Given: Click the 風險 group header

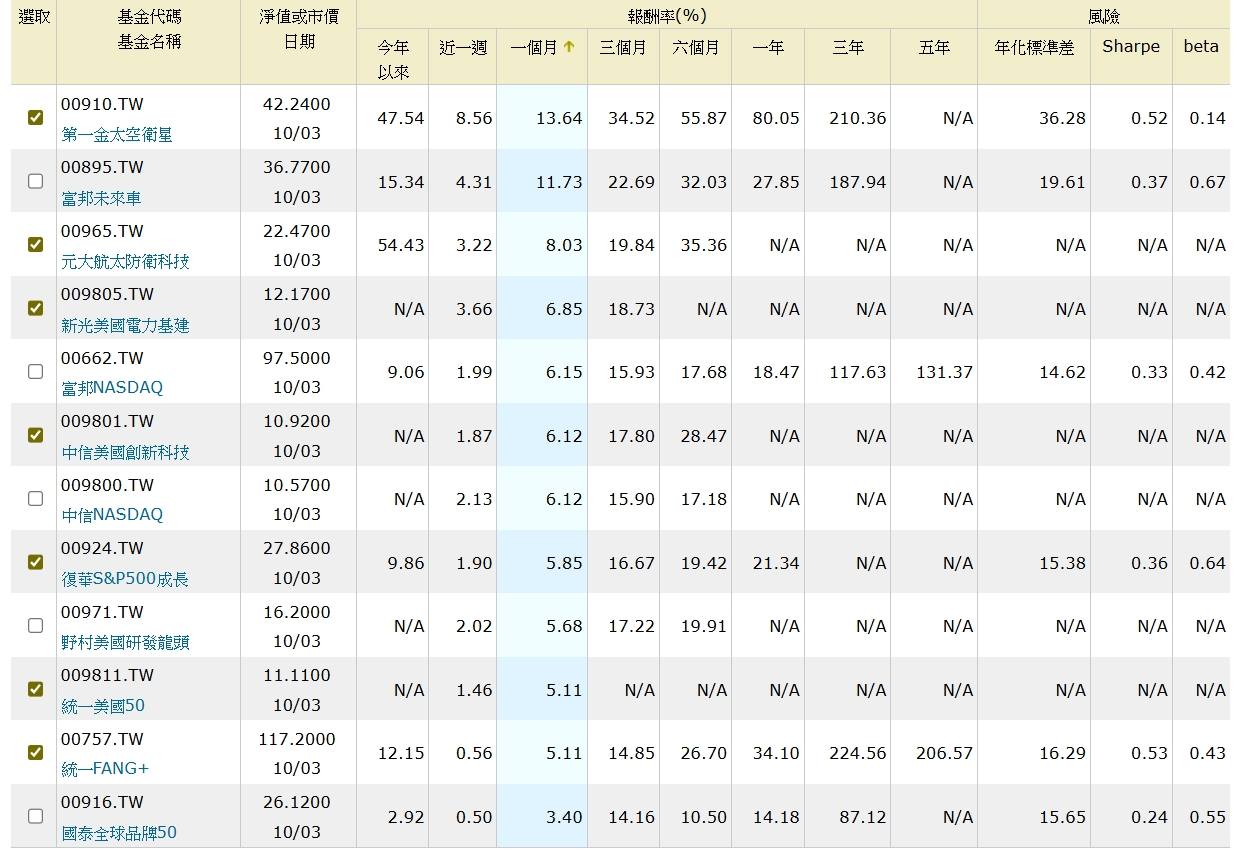Looking at the screenshot, I should coord(1104,16).
